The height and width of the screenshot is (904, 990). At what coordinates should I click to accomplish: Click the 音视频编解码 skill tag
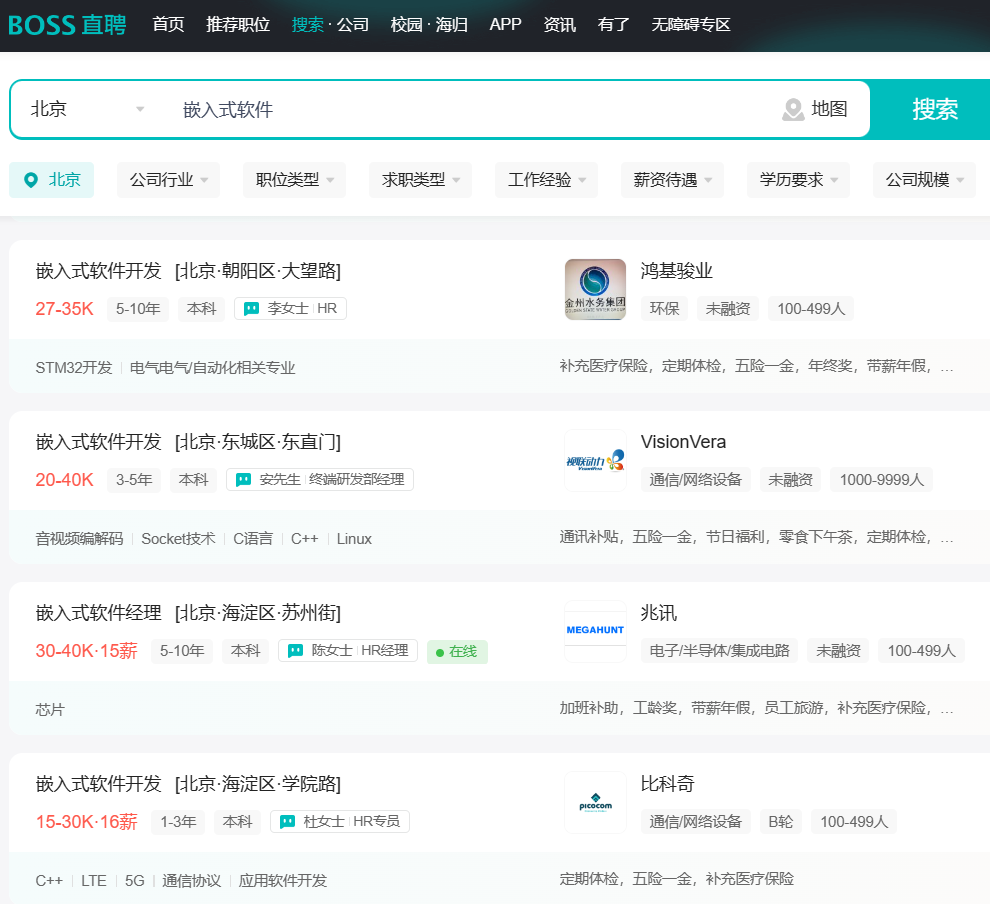pos(80,538)
